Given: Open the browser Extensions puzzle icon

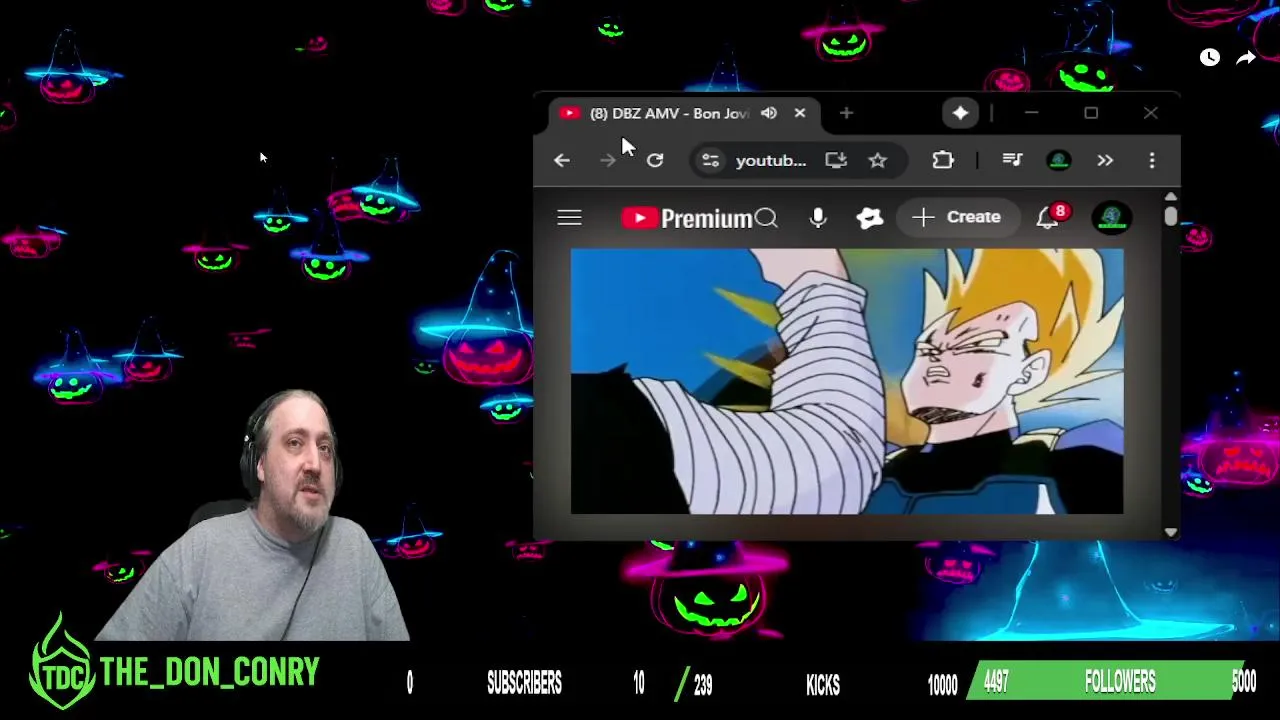Looking at the screenshot, I should 943,160.
